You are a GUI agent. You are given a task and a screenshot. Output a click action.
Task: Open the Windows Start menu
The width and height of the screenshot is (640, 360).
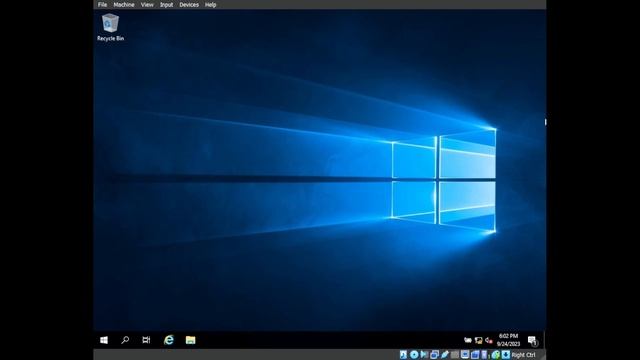[x=104, y=340]
